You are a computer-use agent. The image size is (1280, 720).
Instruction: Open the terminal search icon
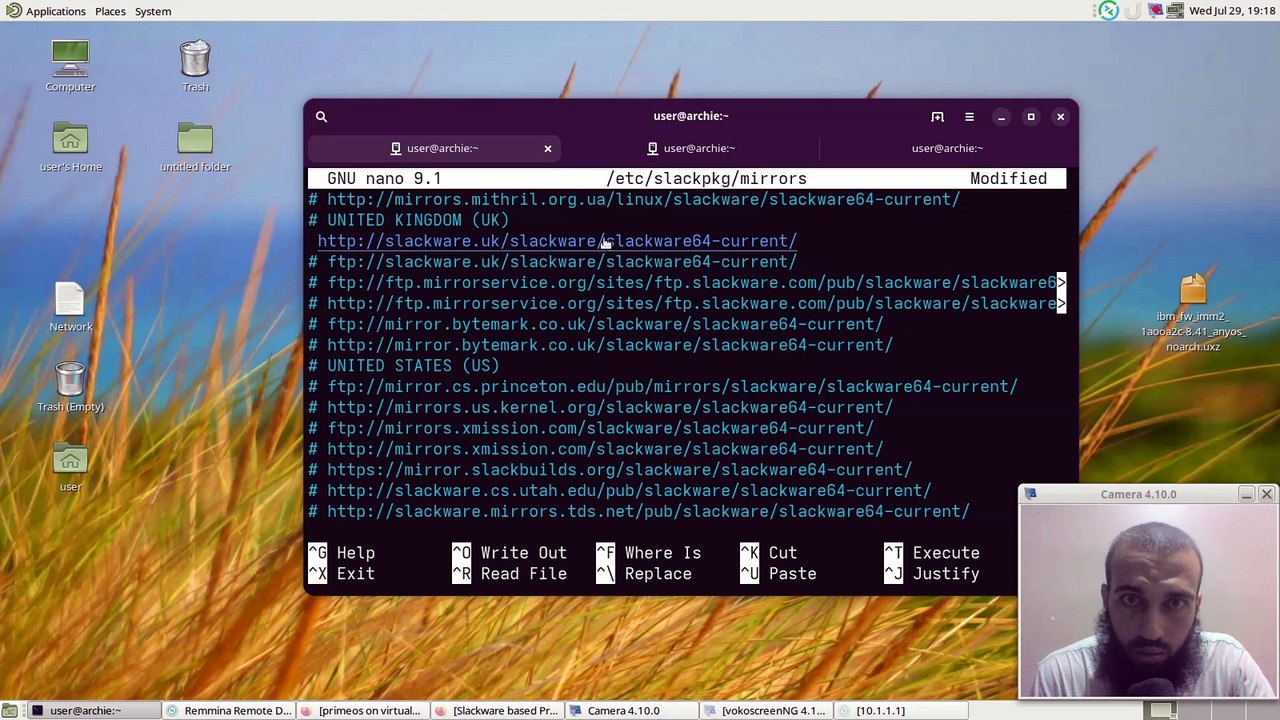(x=321, y=117)
